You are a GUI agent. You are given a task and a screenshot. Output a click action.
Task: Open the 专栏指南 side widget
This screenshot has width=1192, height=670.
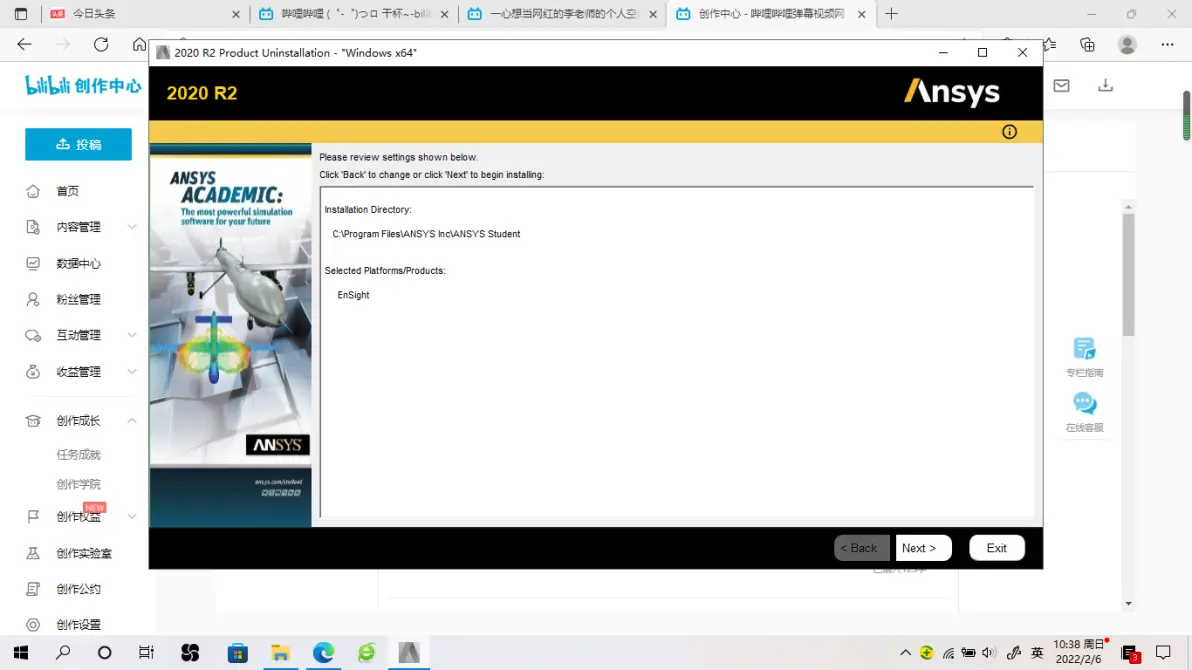[x=1084, y=357]
